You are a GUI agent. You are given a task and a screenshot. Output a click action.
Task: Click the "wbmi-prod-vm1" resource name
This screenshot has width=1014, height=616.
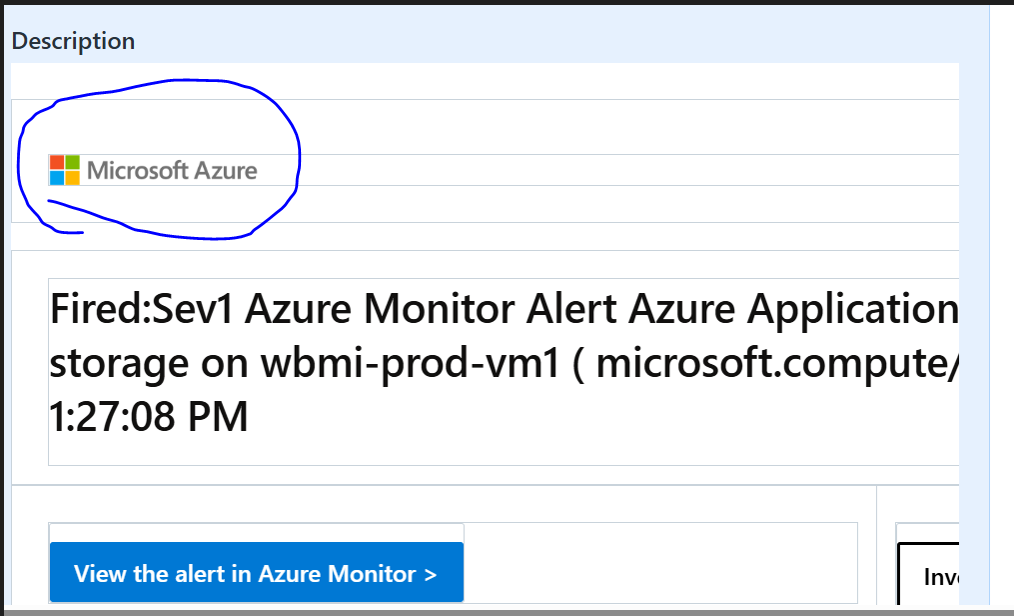click(x=410, y=363)
